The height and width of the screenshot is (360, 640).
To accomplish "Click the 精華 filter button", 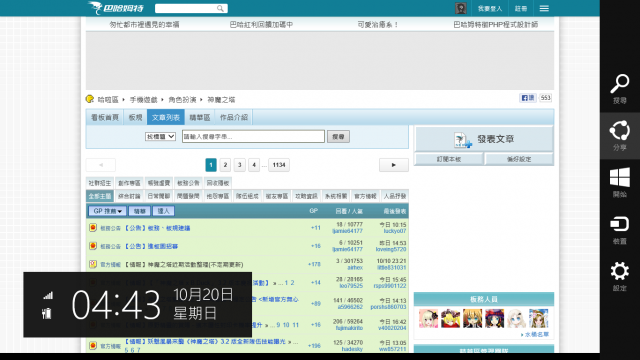I will (140, 211).
